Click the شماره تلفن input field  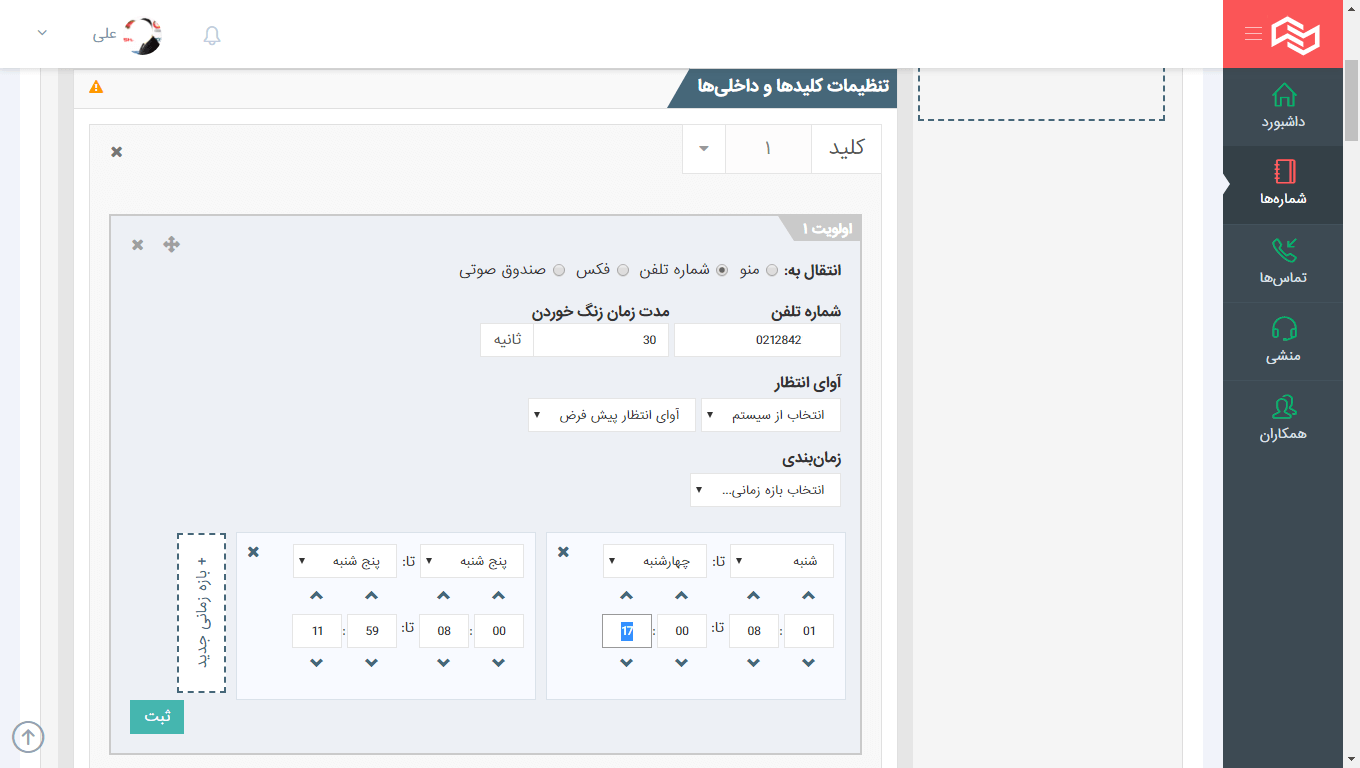757,340
